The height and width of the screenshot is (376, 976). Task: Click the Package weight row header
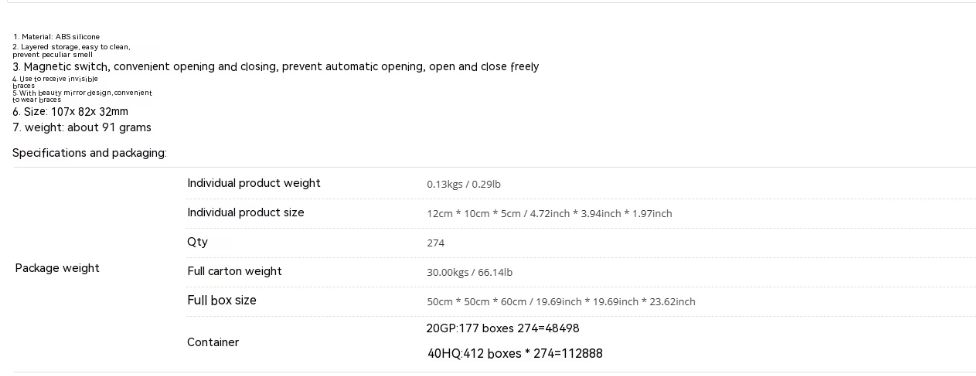click(57, 268)
